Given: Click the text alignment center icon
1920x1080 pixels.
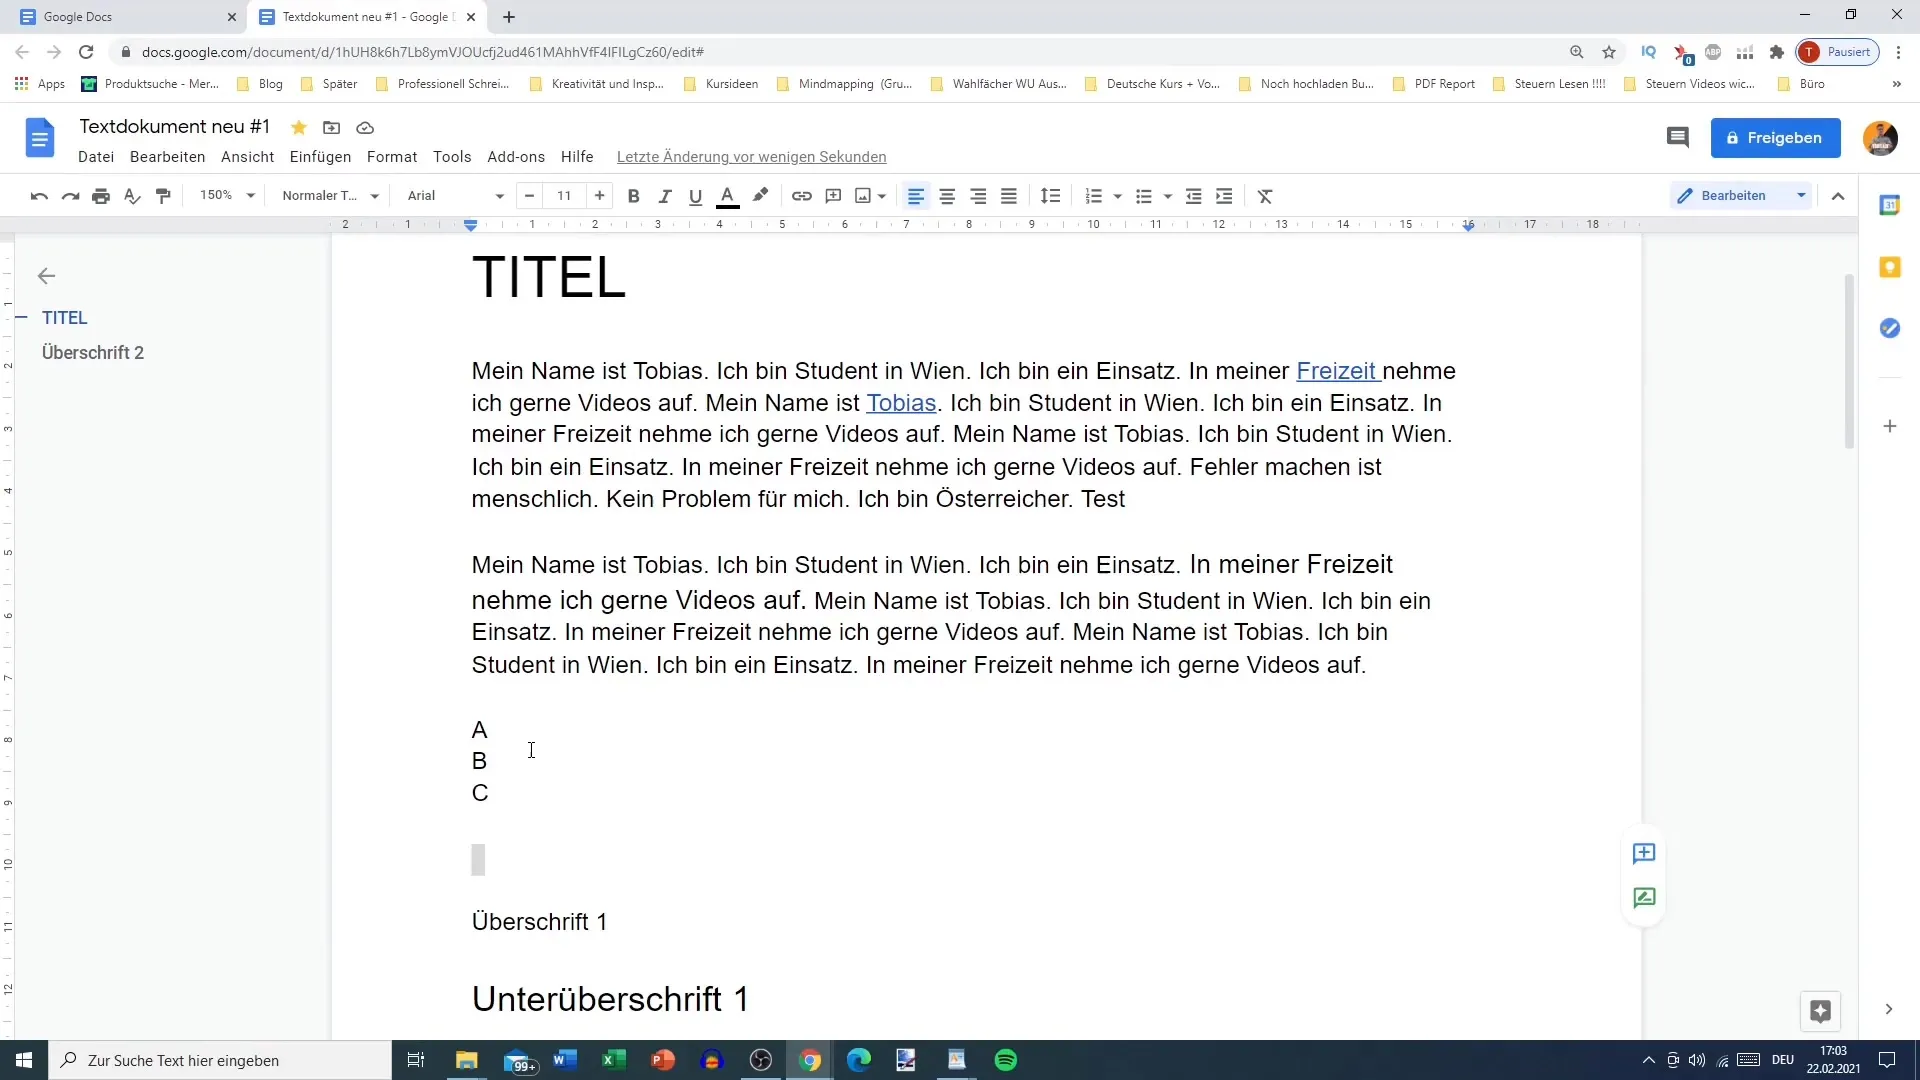Looking at the screenshot, I should 948,195.
